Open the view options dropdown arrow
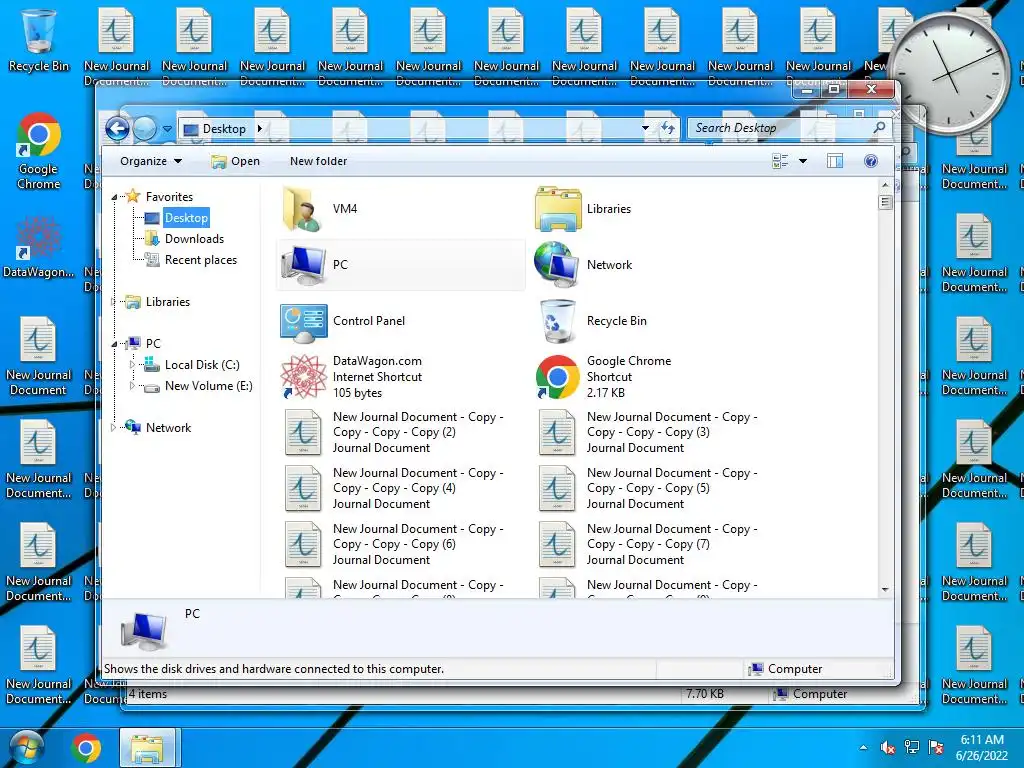The width and height of the screenshot is (1024, 768). tap(803, 161)
